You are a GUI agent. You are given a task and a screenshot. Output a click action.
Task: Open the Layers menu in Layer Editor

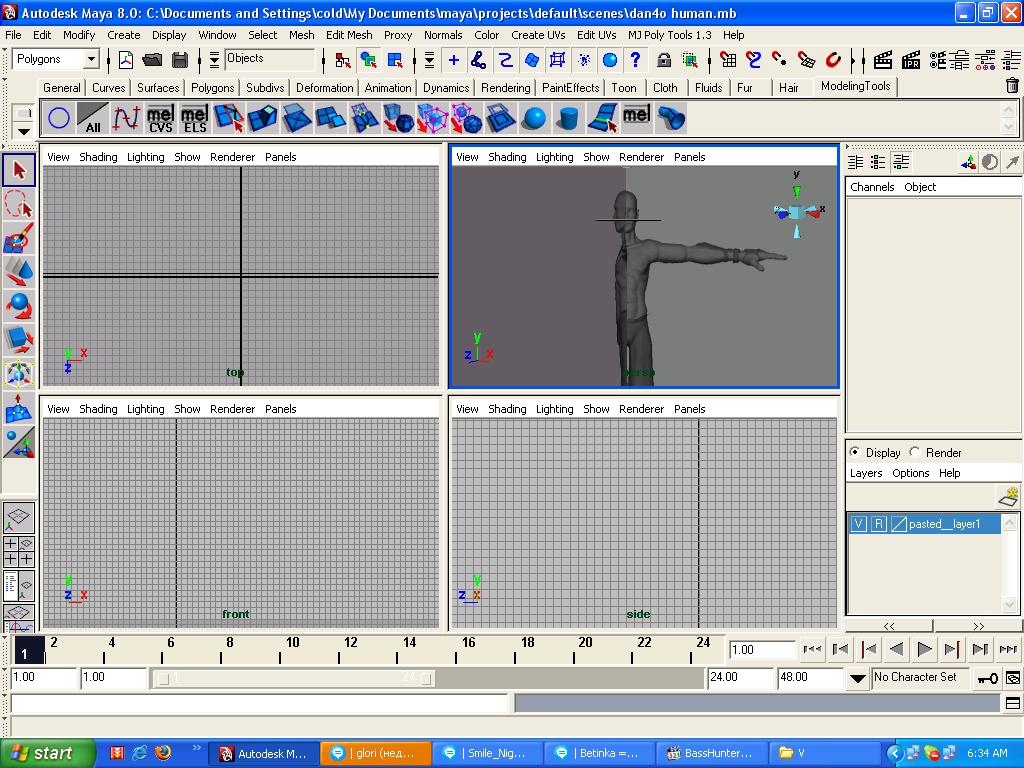[866, 473]
